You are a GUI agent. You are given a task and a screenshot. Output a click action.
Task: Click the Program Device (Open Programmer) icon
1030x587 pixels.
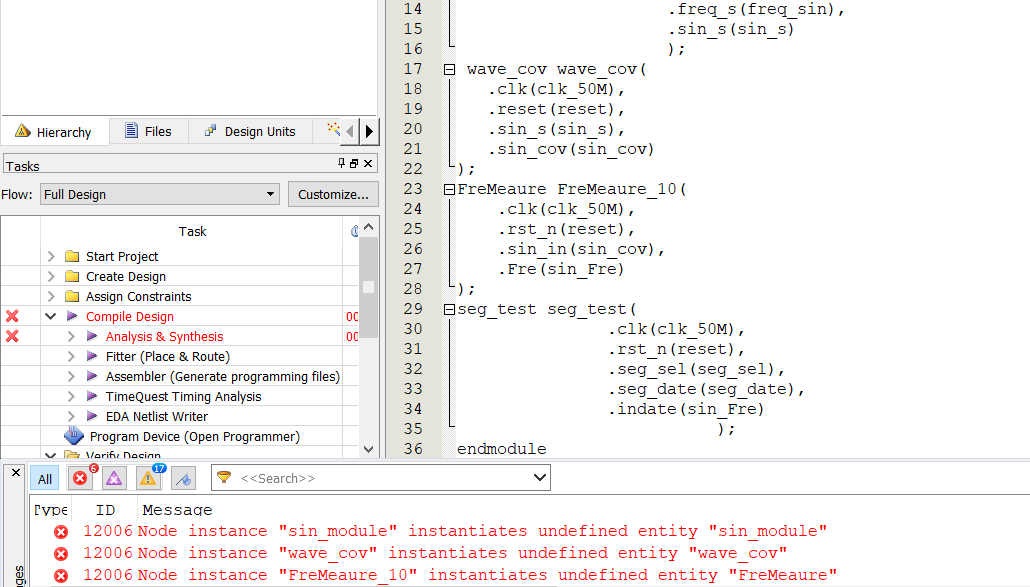[x=73, y=436]
